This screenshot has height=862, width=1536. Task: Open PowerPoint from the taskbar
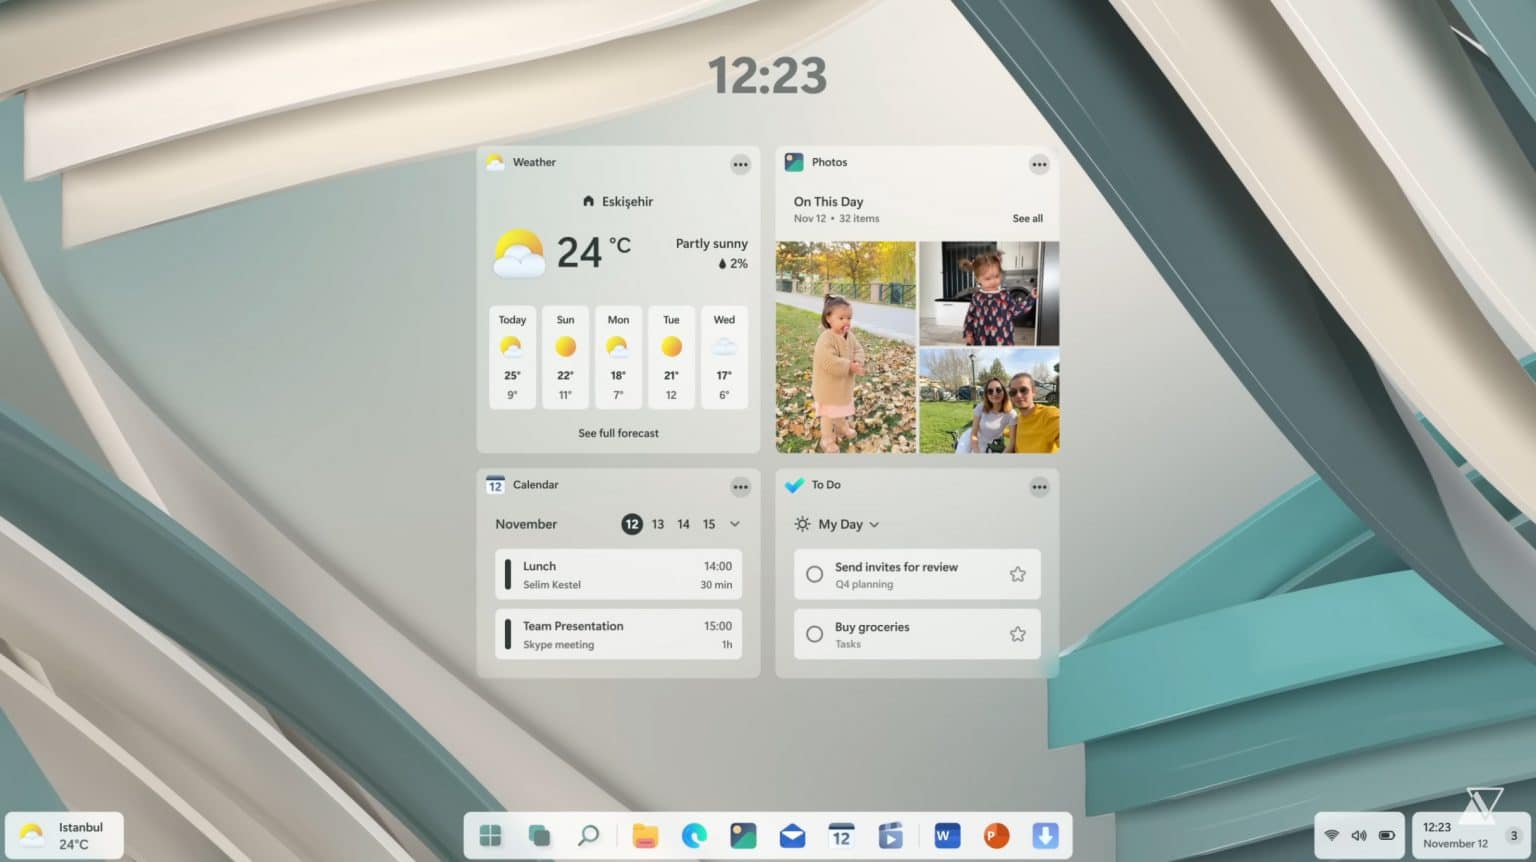coord(994,835)
